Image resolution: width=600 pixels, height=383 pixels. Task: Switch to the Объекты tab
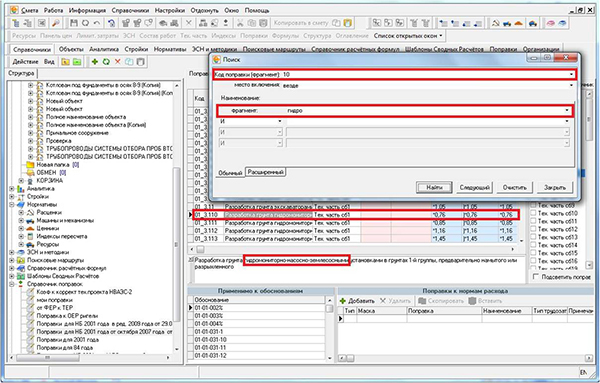(x=71, y=49)
